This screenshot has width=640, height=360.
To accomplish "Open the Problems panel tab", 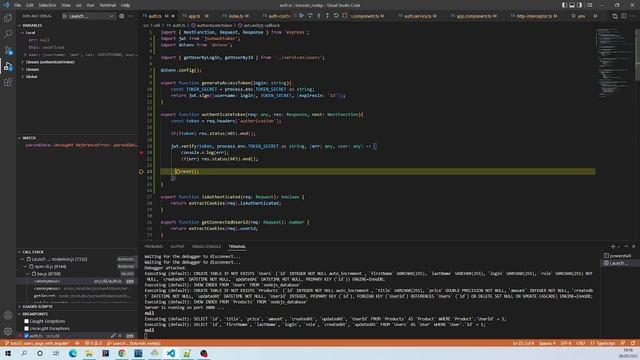I will tap(153, 247).
